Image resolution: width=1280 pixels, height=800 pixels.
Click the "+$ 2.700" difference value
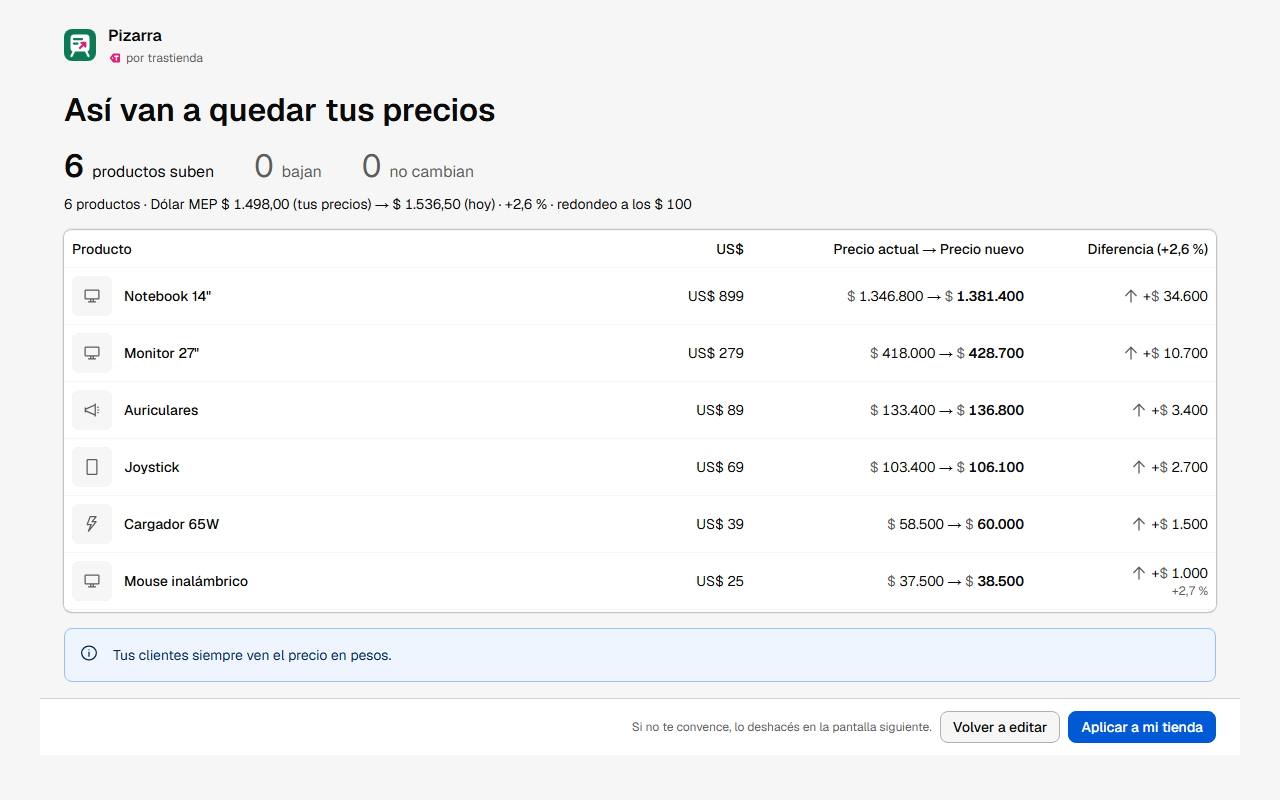1179,467
